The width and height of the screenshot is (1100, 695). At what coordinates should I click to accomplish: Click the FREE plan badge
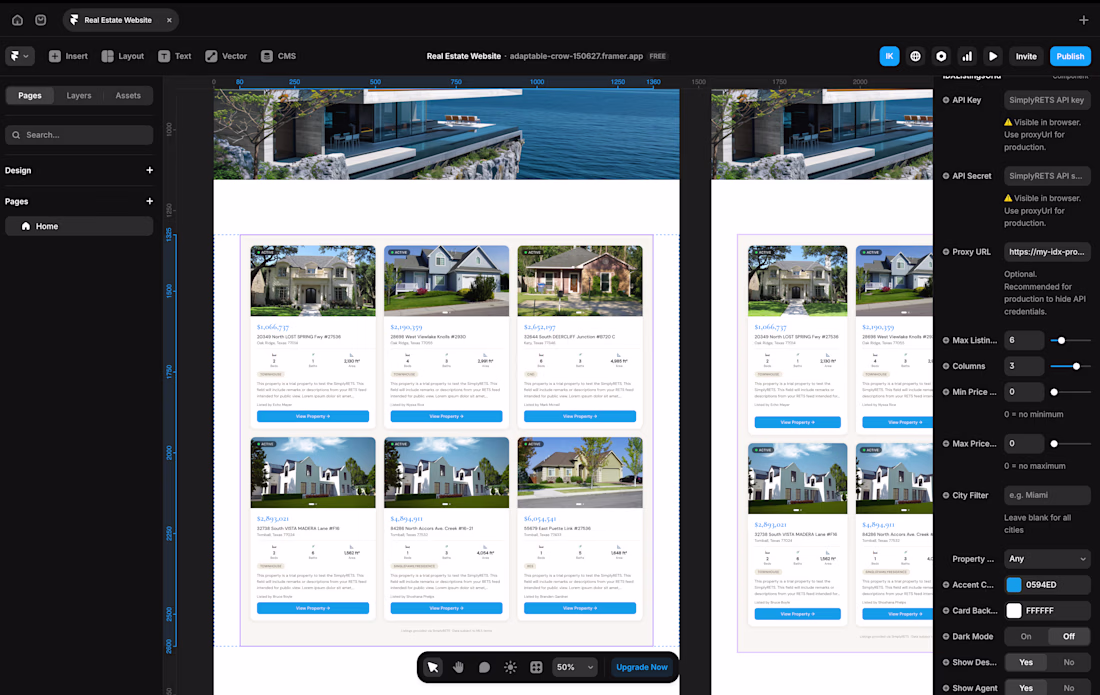[x=657, y=56]
